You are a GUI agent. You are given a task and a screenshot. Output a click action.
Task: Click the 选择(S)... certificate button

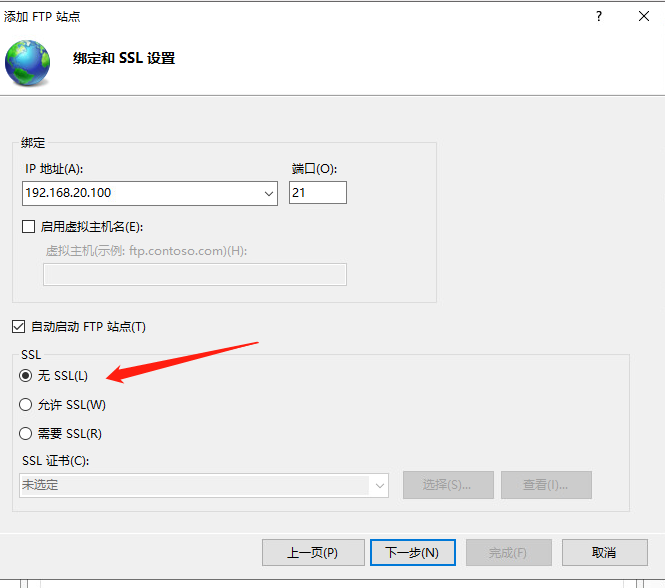448,484
